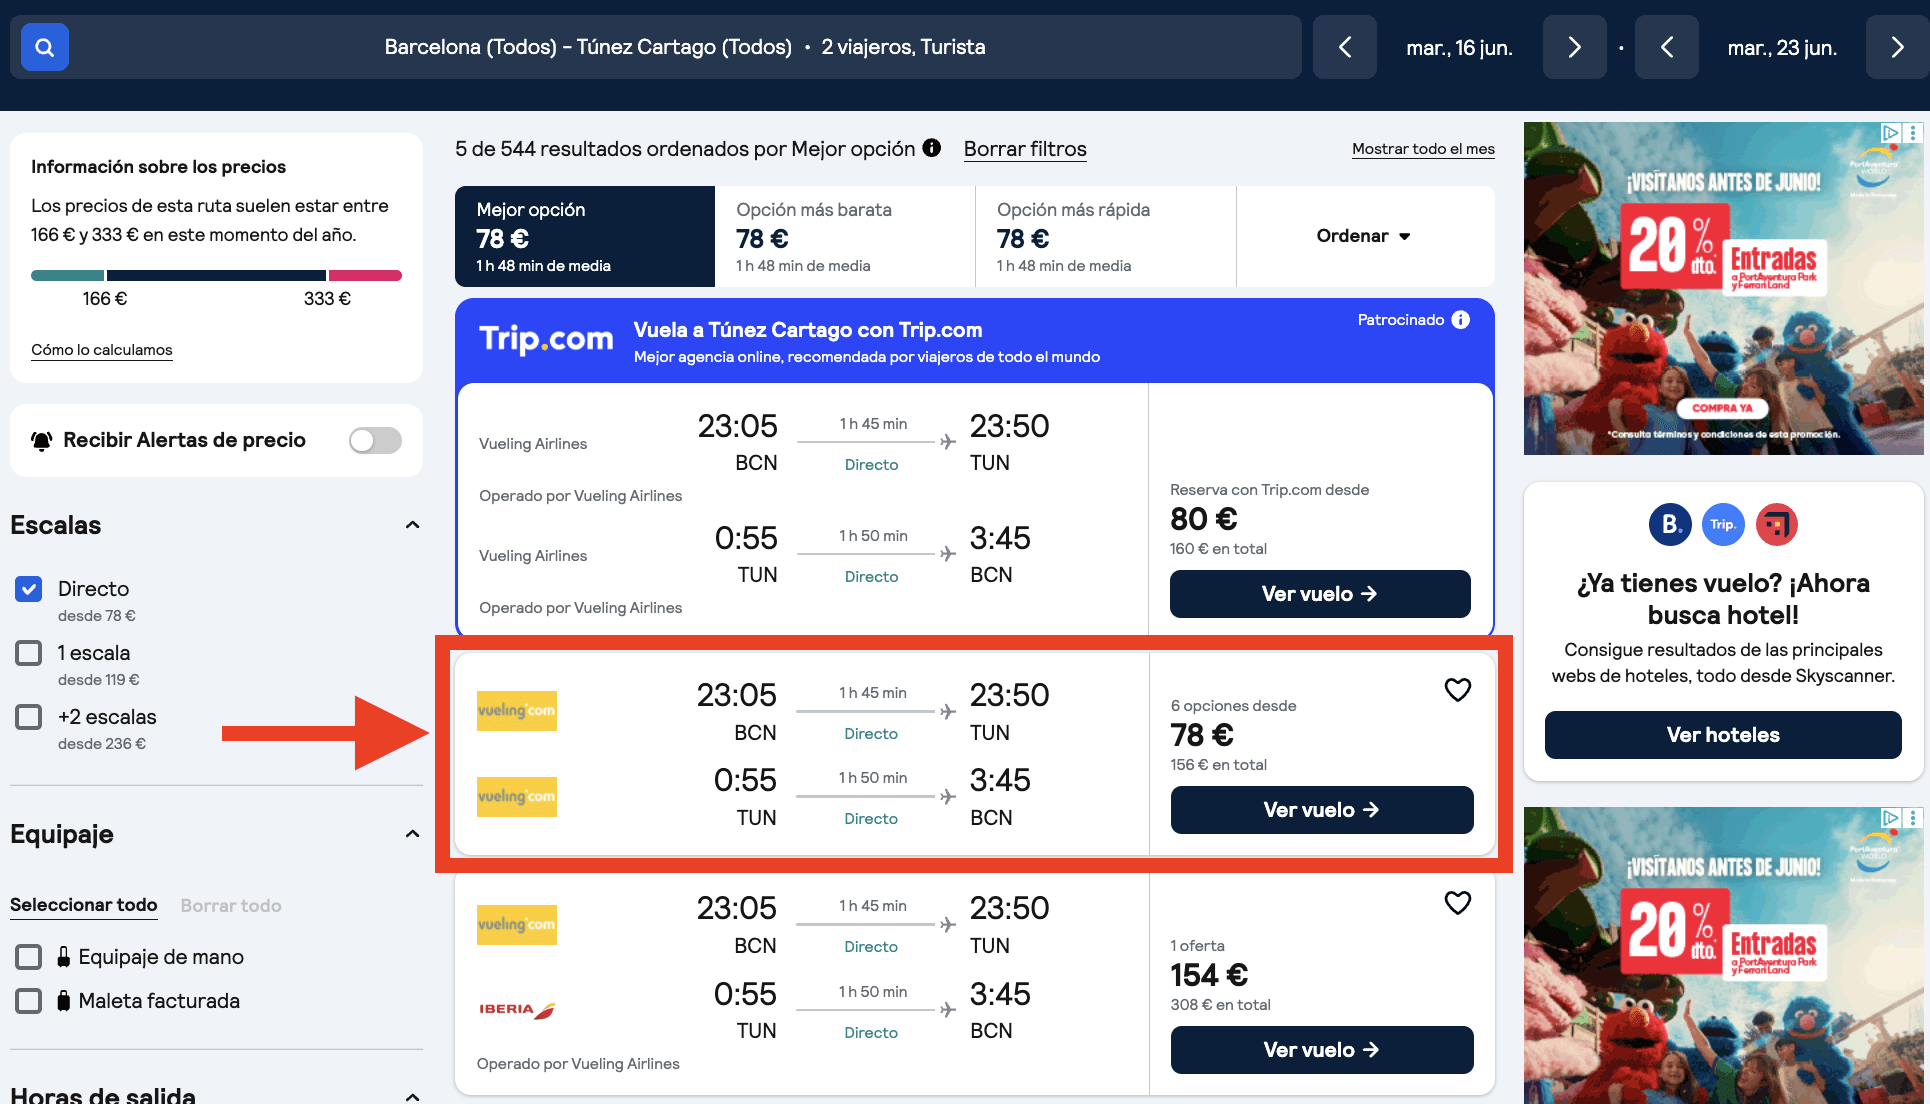Open AdChoices icon on bottom advertisement

pyautogui.click(x=1890, y=817)
